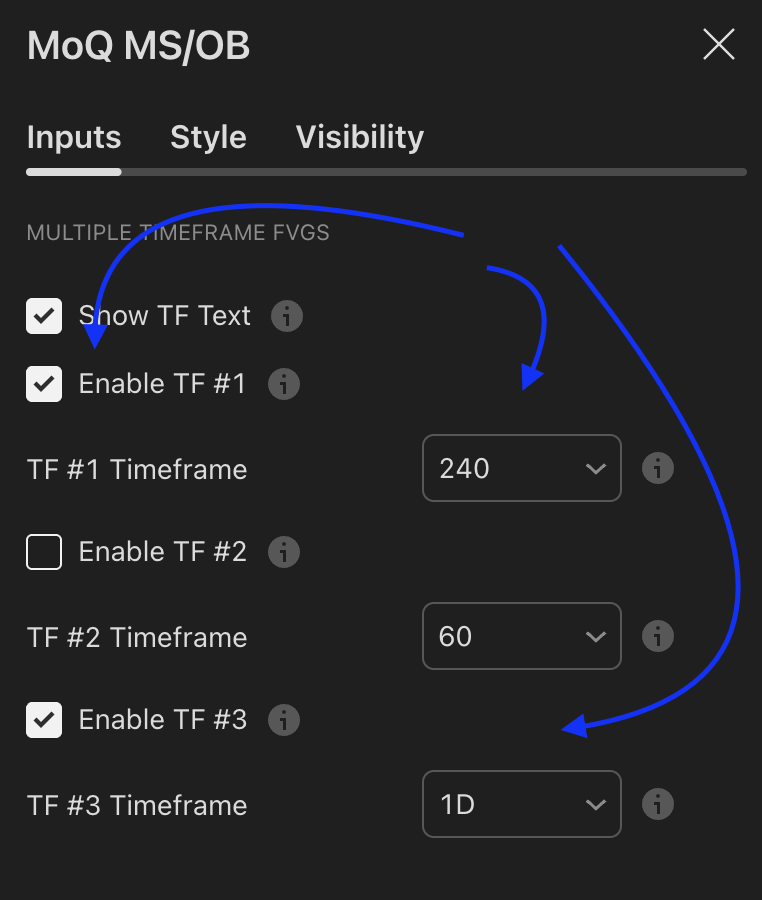
Task: Uncheck the Show TF Text checkbox
Action: (x=44, y=316)
